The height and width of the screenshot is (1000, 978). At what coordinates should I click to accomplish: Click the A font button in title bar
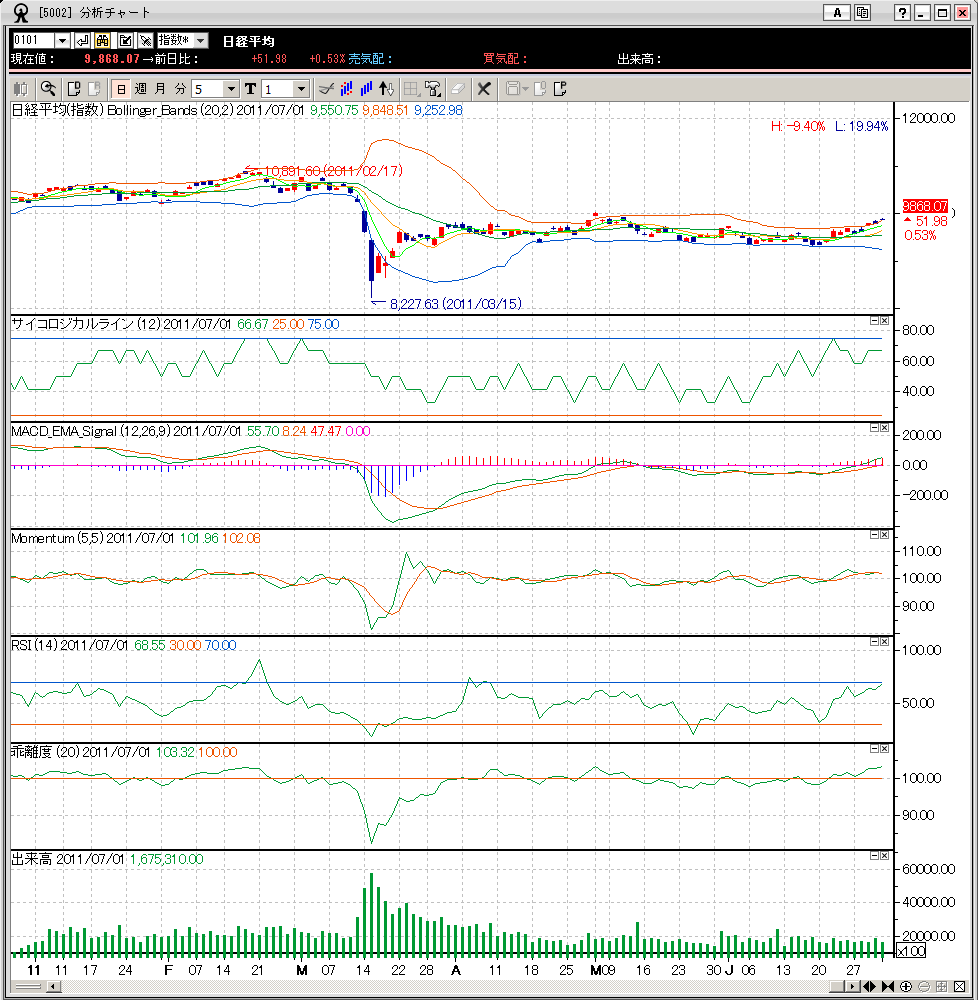point(836,12)
